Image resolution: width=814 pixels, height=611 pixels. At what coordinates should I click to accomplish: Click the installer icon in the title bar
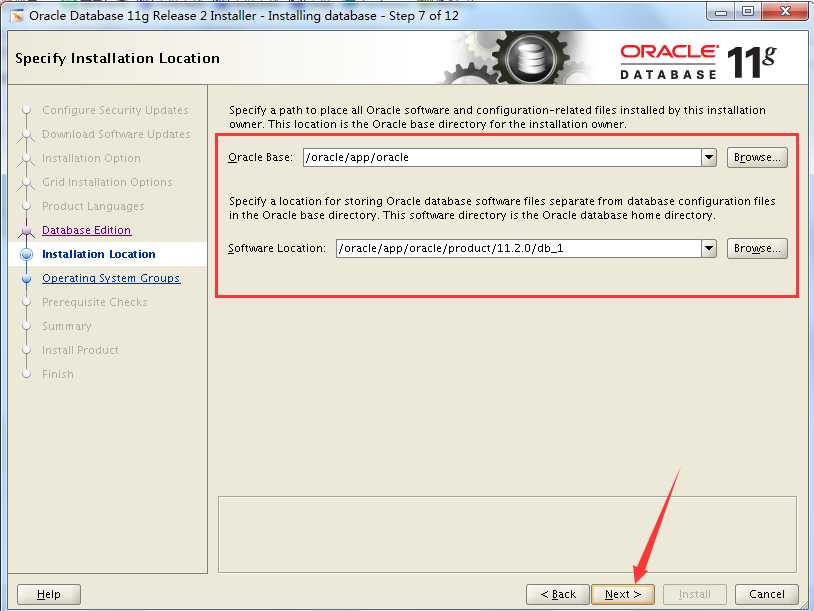(17, 16)
